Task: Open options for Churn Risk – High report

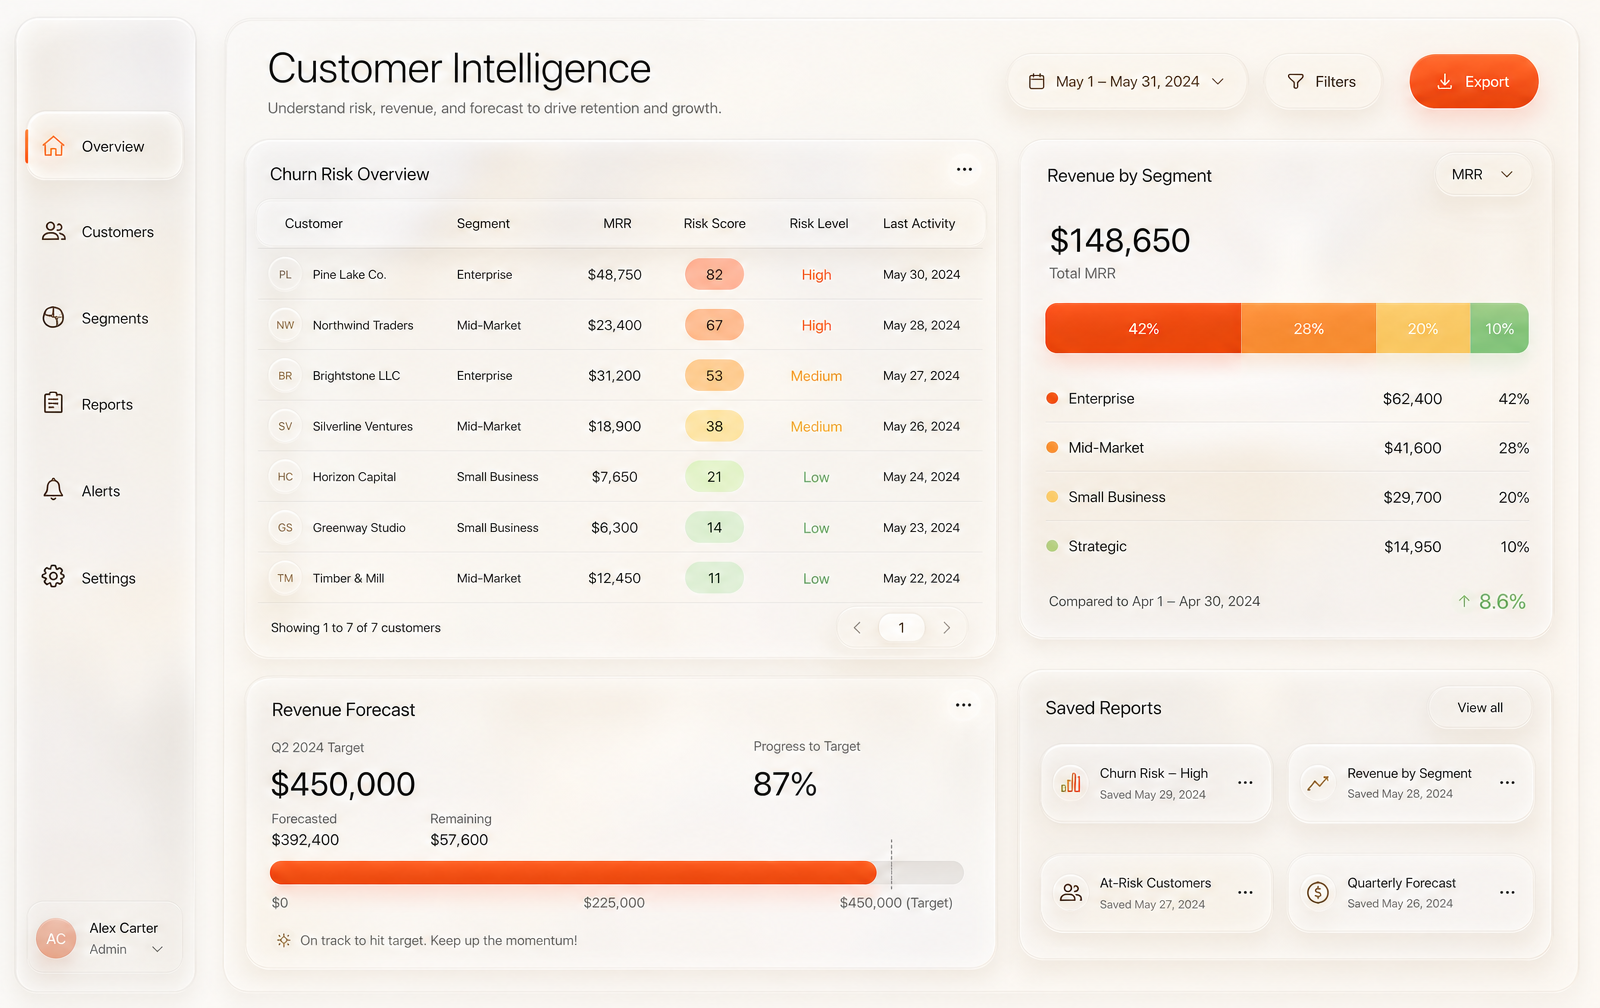Action: point(1245,783)
